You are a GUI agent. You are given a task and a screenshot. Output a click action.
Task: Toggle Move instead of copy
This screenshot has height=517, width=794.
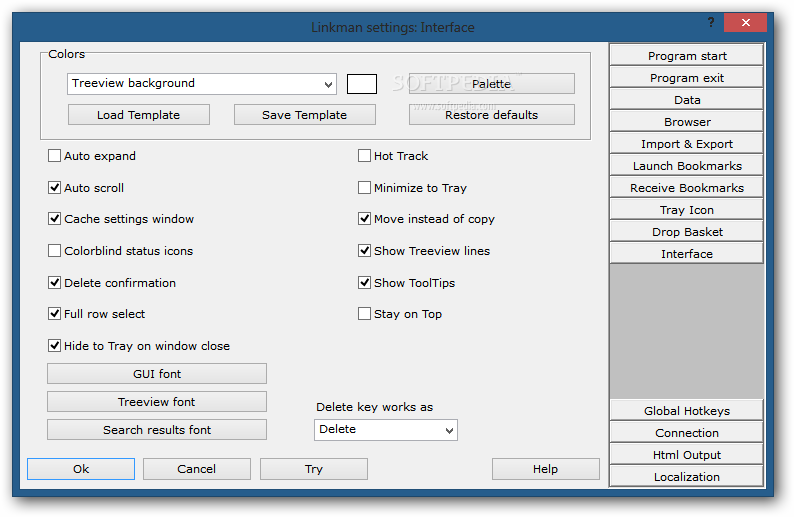point(364,219)
